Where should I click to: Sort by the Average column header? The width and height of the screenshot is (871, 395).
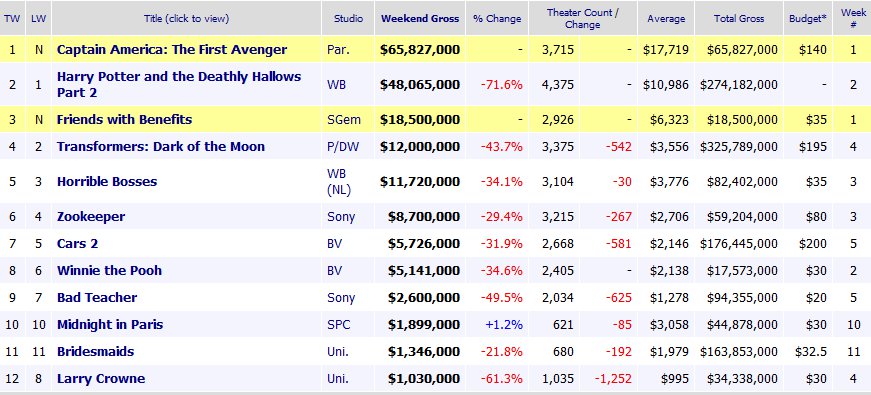pos(665,18)
